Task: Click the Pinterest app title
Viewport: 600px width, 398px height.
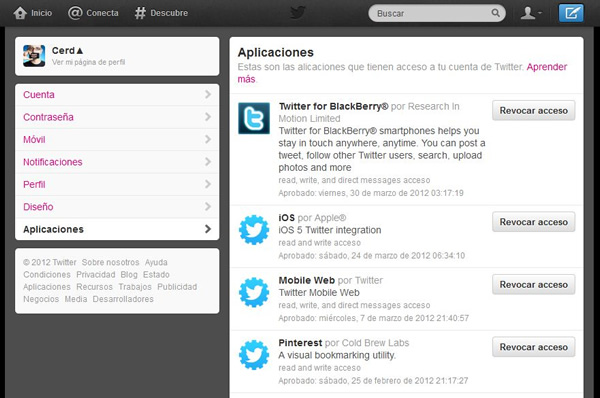Action: pyautogui.click(x=300, y=343)
